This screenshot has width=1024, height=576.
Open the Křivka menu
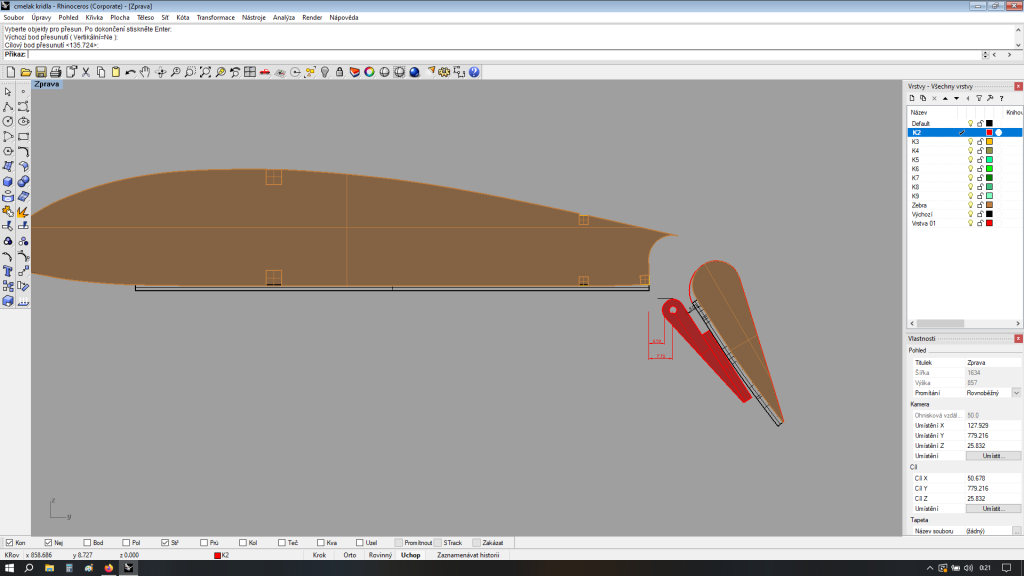[x=94, y=17]
